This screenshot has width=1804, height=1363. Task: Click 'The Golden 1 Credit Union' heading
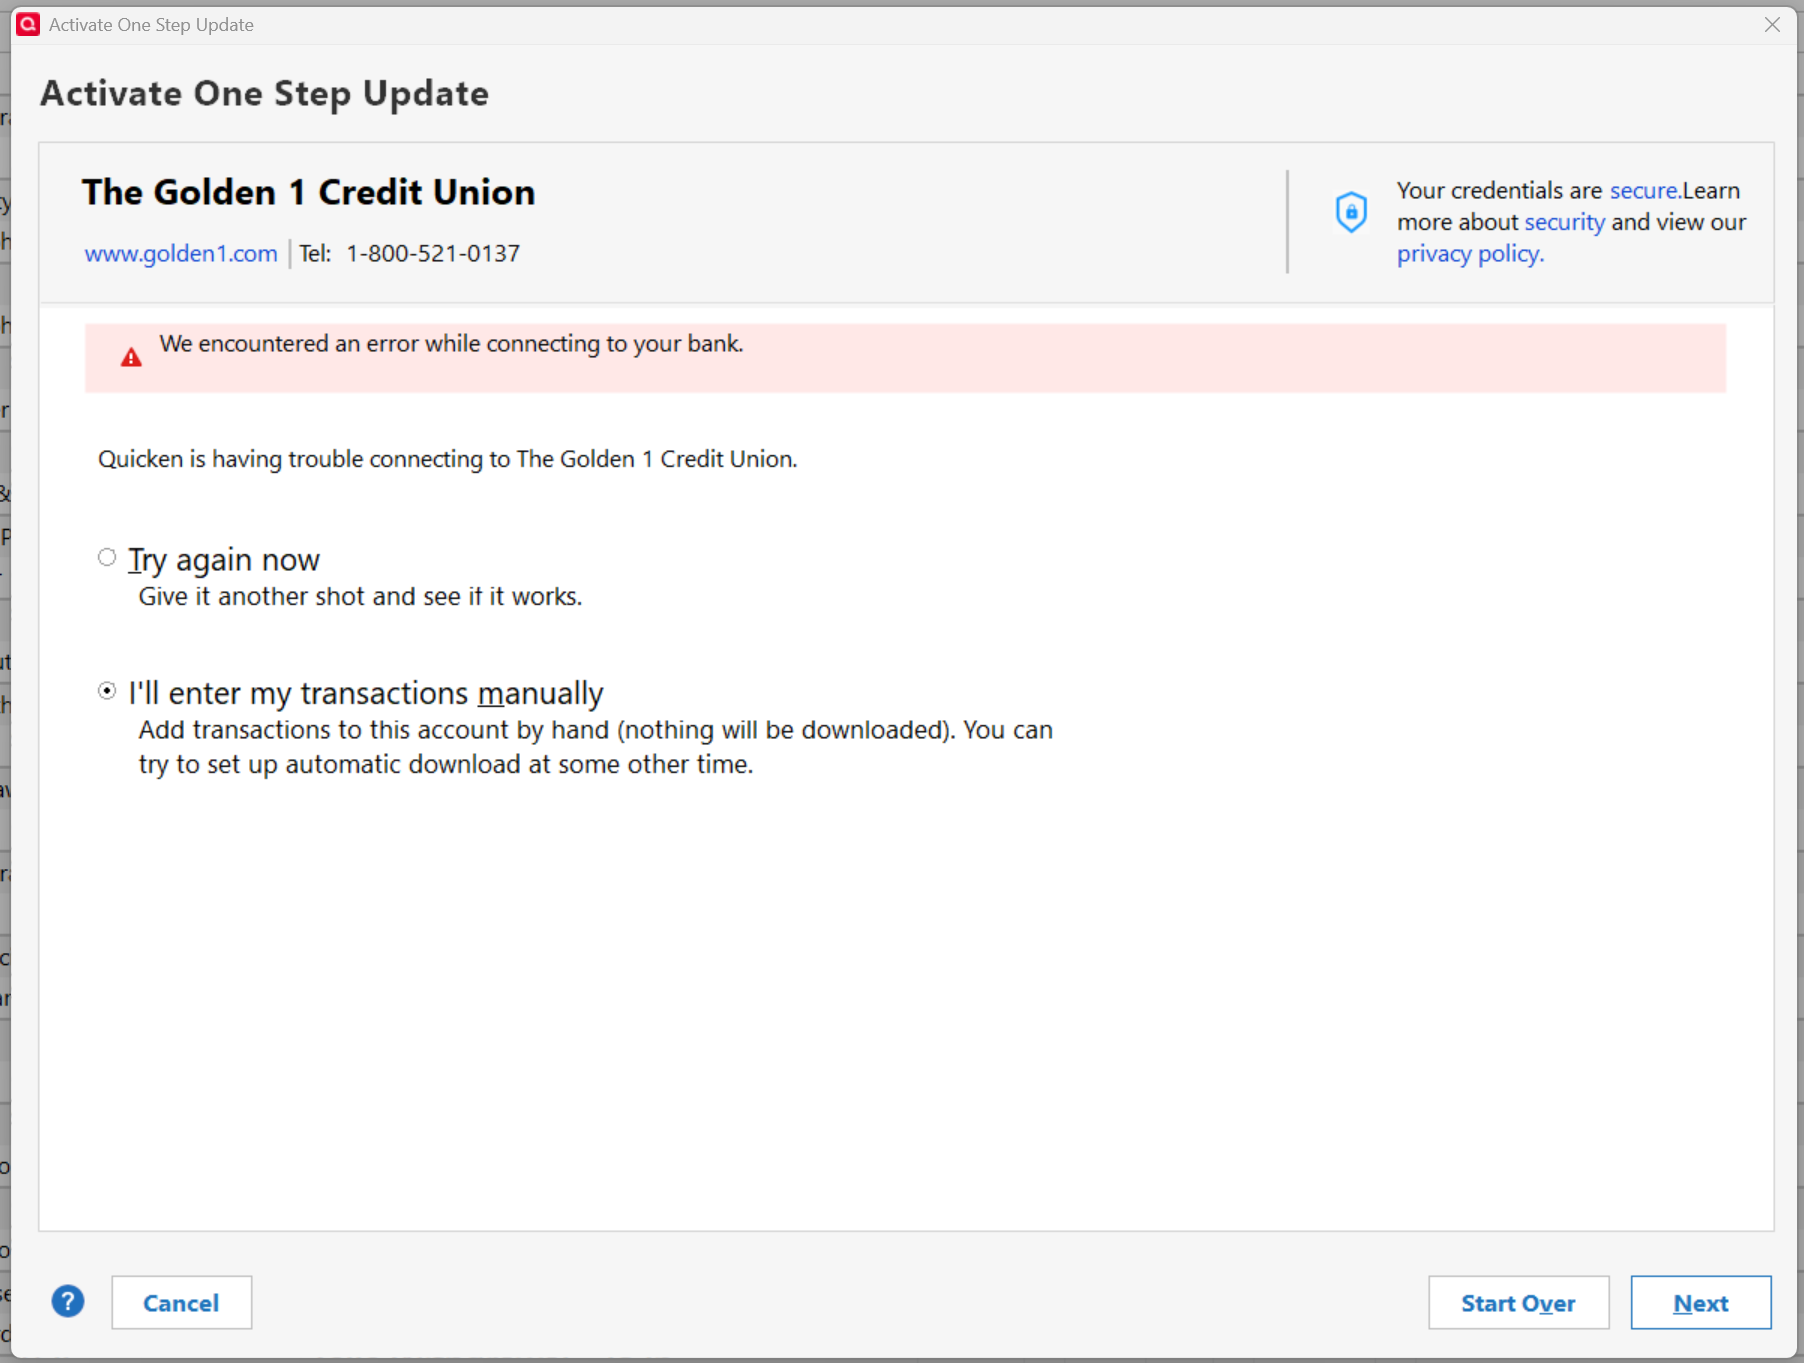click(x=308, y=192)
